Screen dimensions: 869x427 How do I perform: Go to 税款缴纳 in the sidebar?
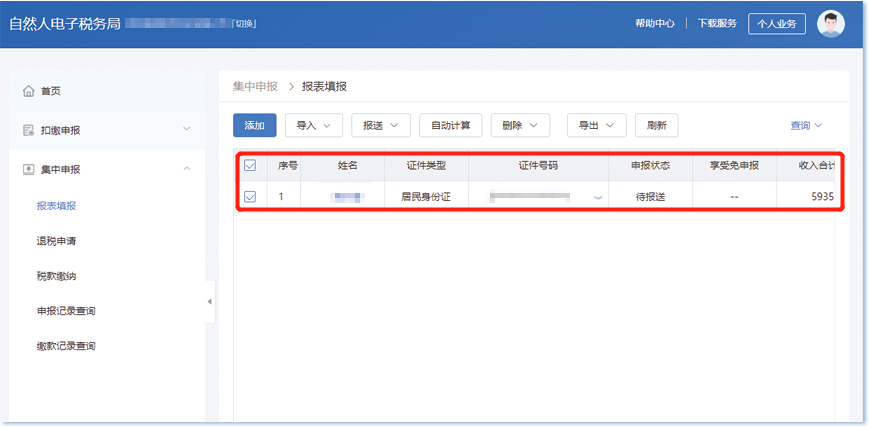(x=56, y=276)
